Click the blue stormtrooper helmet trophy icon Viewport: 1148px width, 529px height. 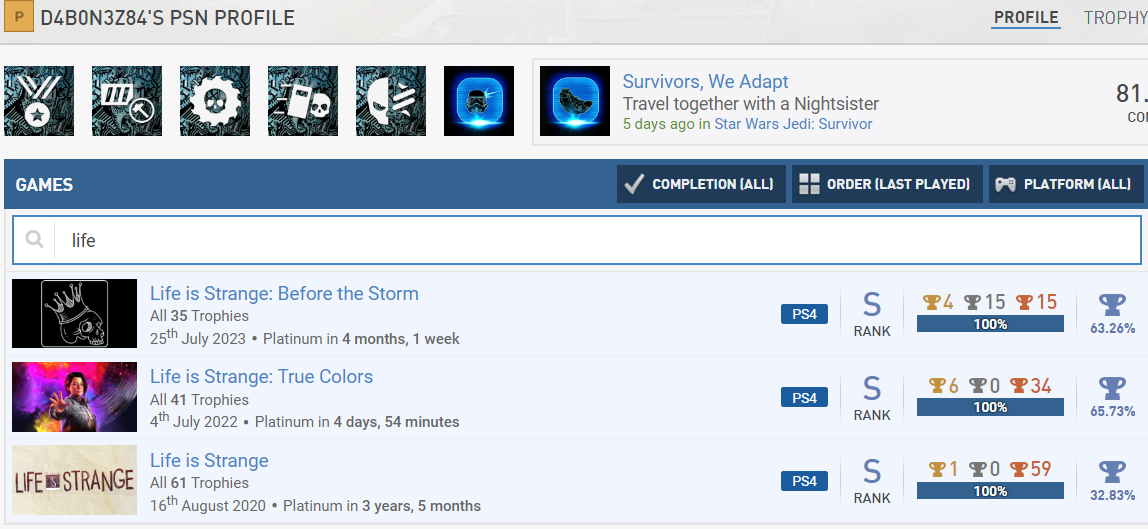click(479, 101)
